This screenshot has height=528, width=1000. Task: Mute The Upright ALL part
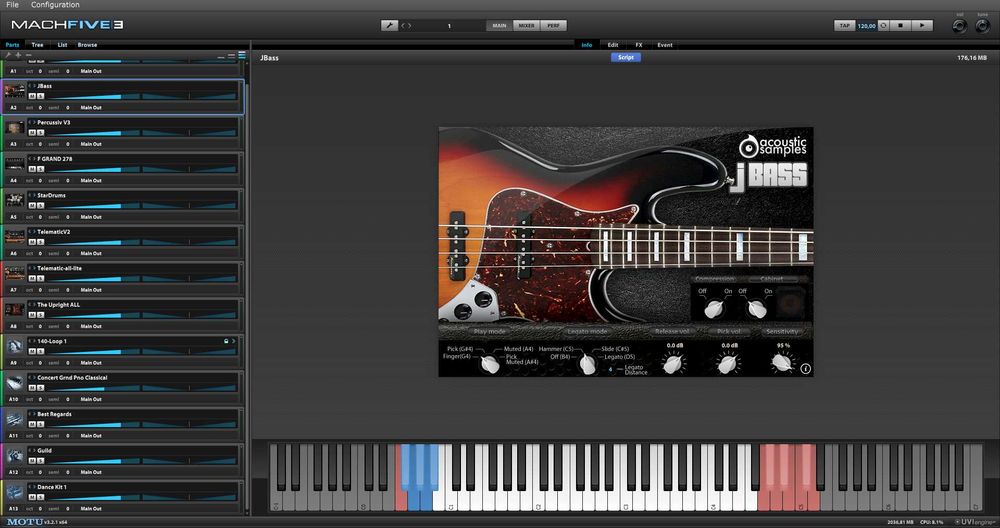32,315
